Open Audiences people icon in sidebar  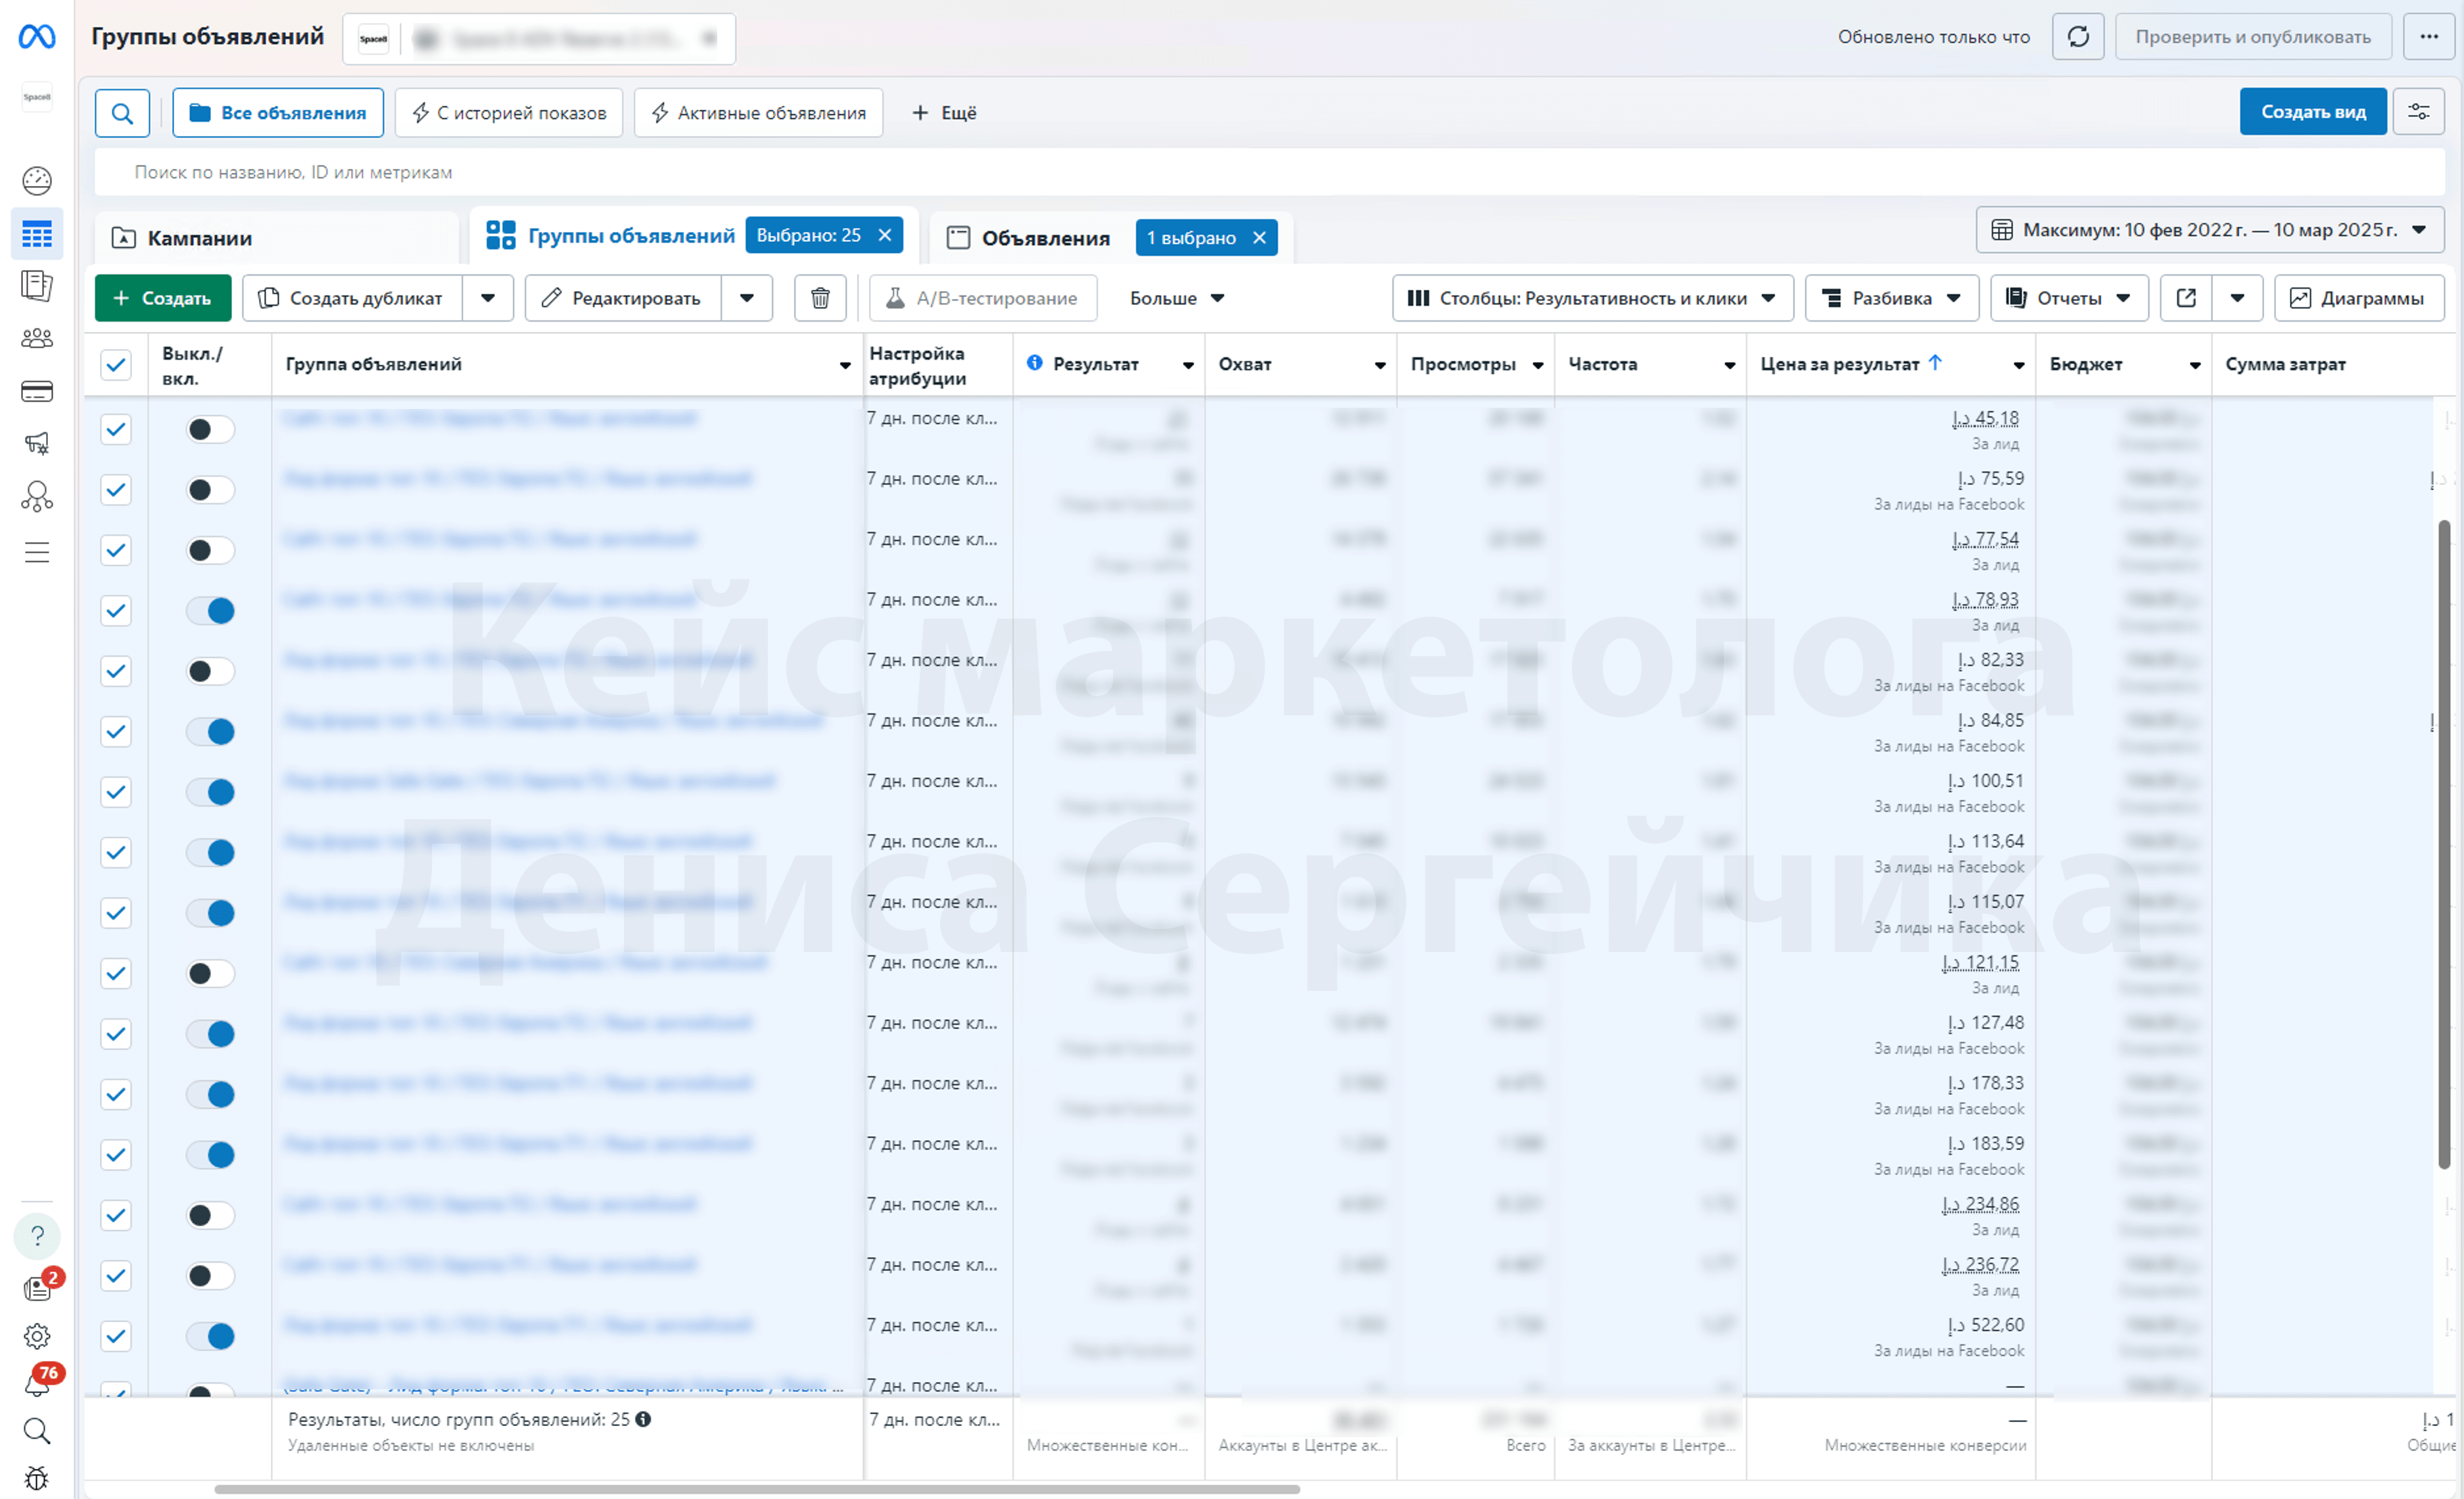(x=37, y=339)
